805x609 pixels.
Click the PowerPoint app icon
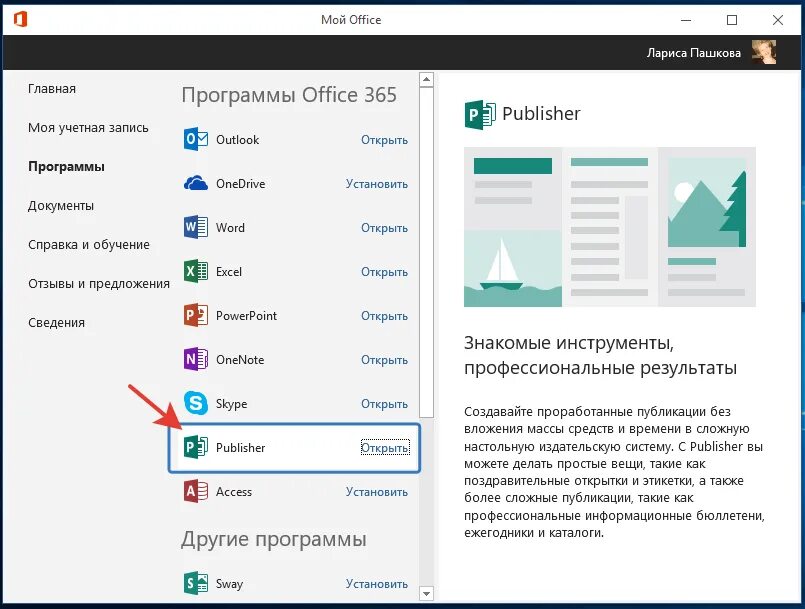click(x=196, y=315)
